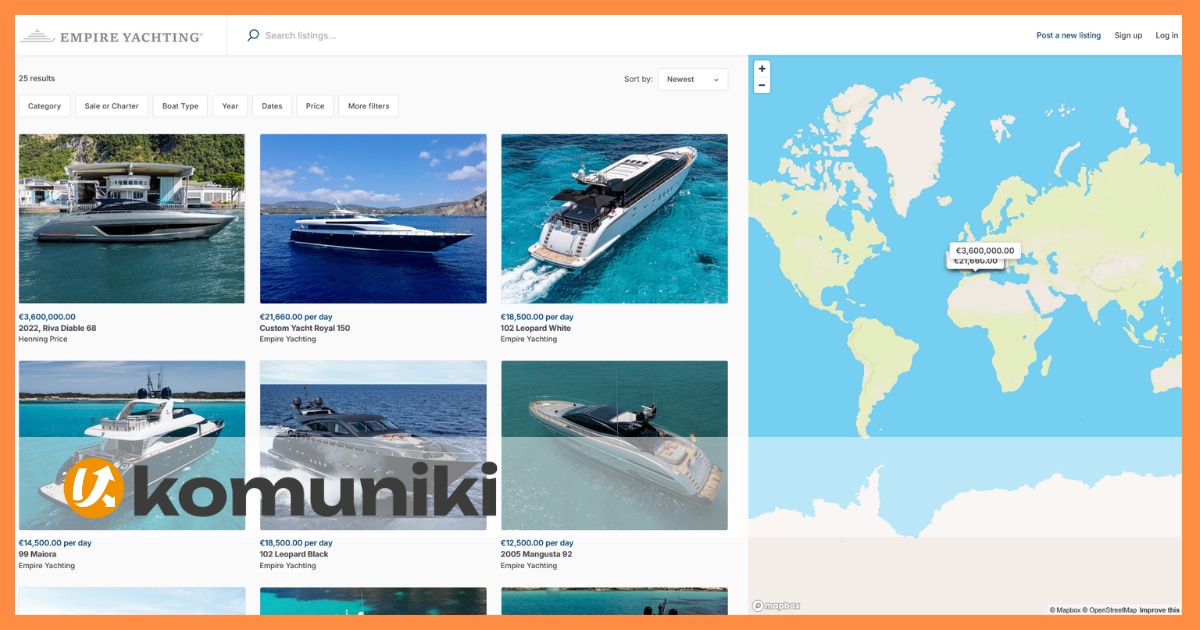Click the Mapbox logo on the map
The height and width of the screenshot is (630, 1200).
tap(776, 605)
